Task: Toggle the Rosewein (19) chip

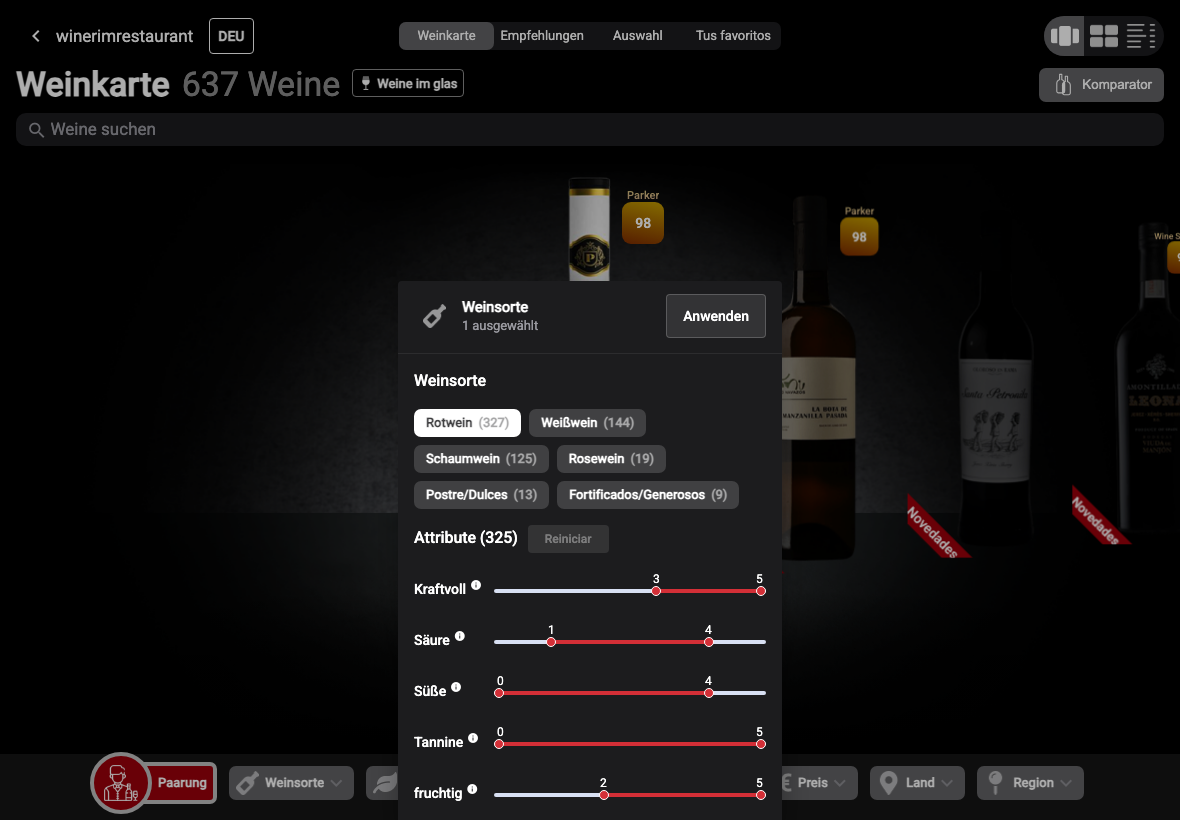Action: tap(611, 459)
